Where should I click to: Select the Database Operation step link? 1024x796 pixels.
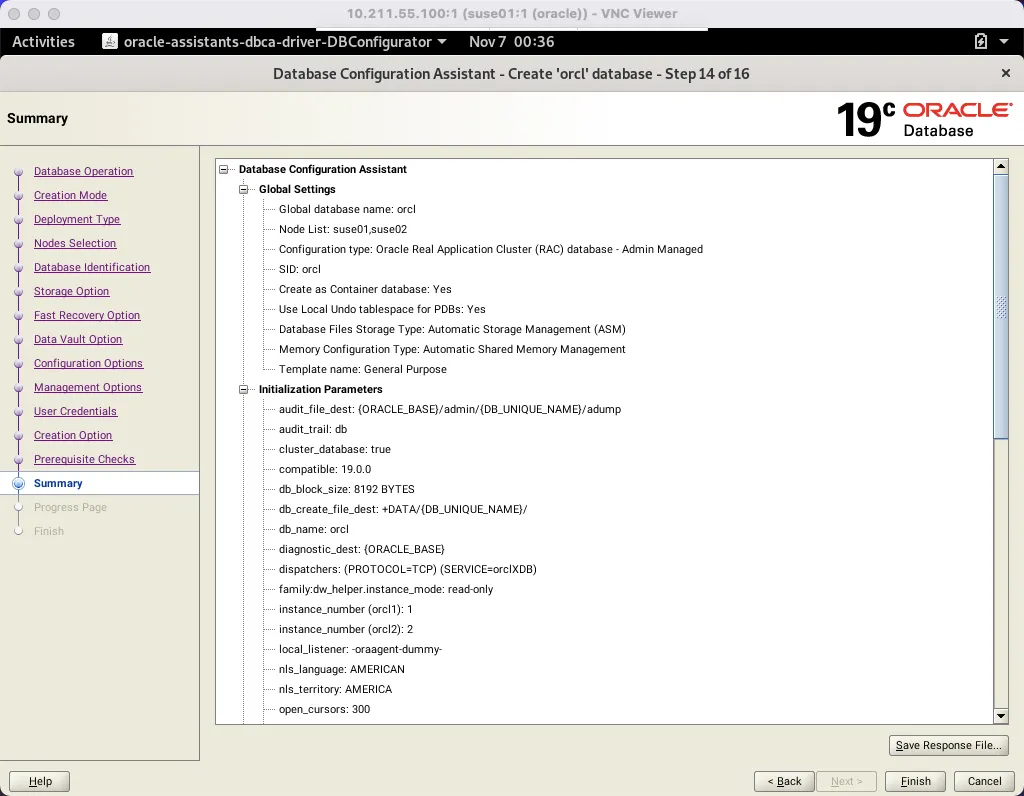(83, 171)
